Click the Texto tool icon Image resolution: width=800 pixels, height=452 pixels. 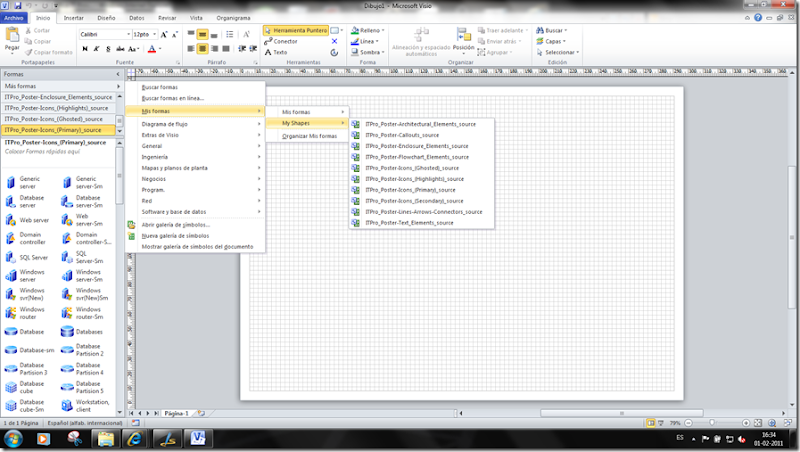click(267, 53)
